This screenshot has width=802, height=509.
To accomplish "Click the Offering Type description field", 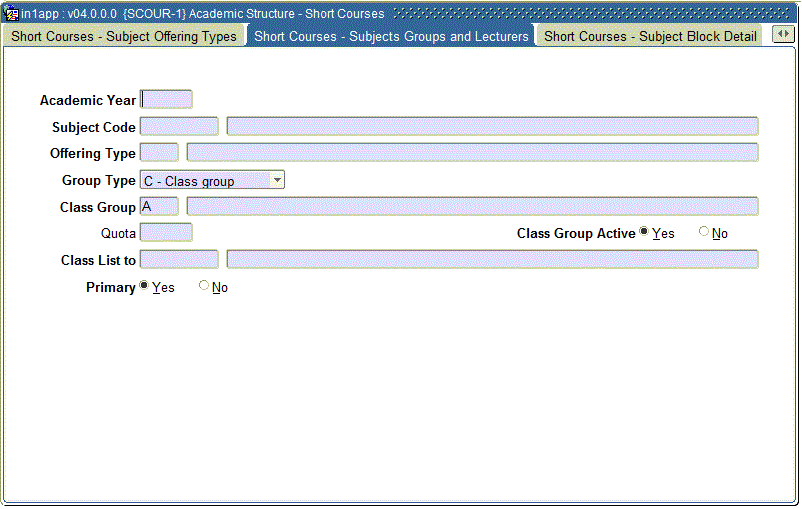I will tap(472, 152).
